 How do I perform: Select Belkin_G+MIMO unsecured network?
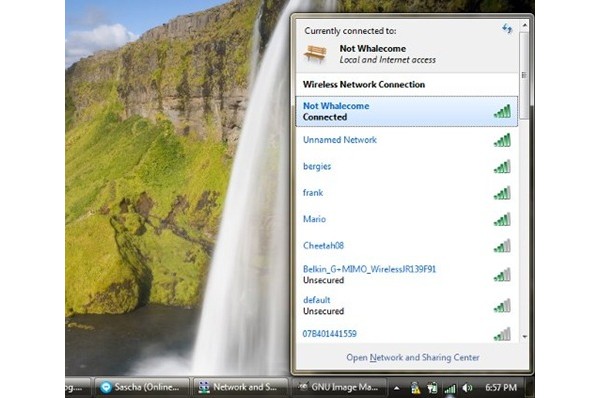coord(407,275)
